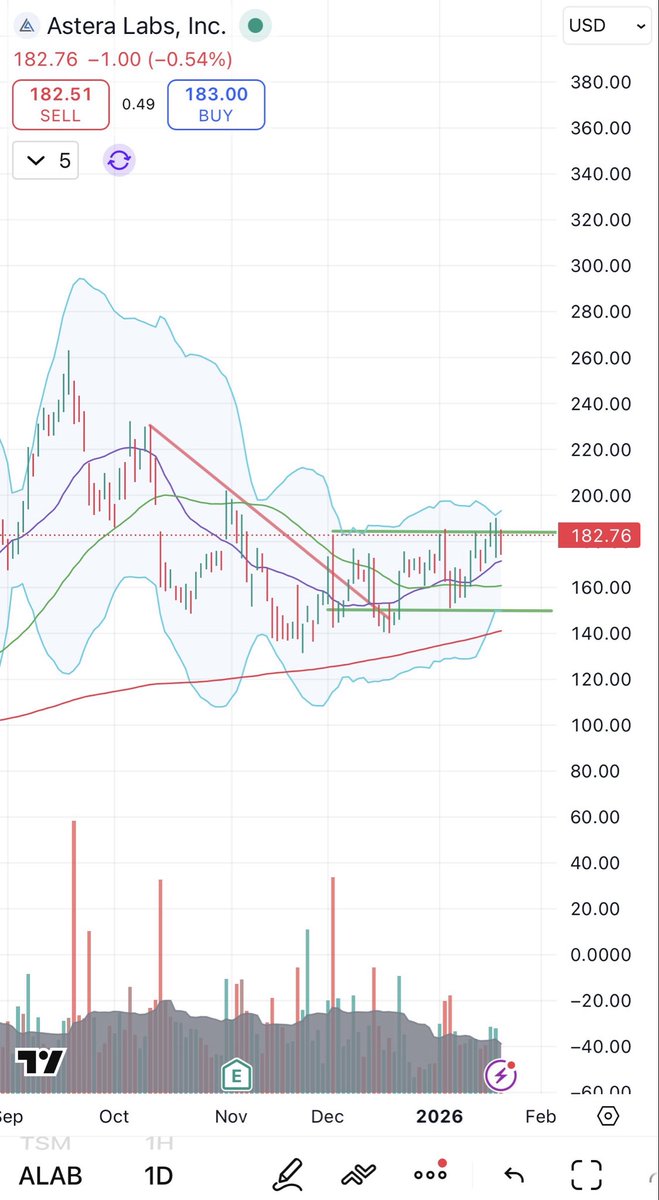Screen dimensions: 659x1200
Task: Click the Nov date axis label
Action: click(232, 1116)
